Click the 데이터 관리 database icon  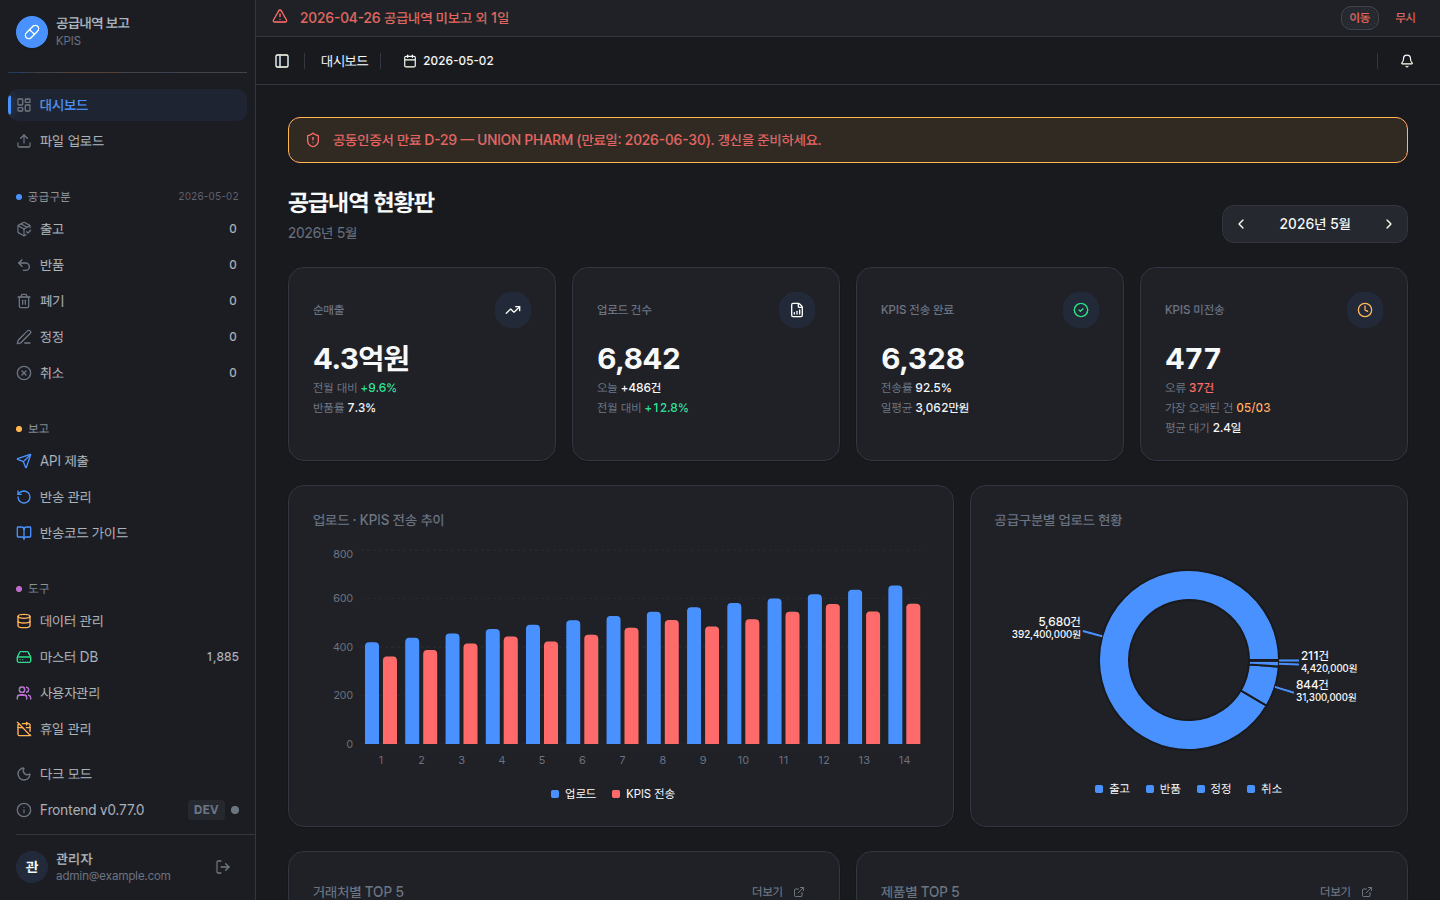click(24, 621)
